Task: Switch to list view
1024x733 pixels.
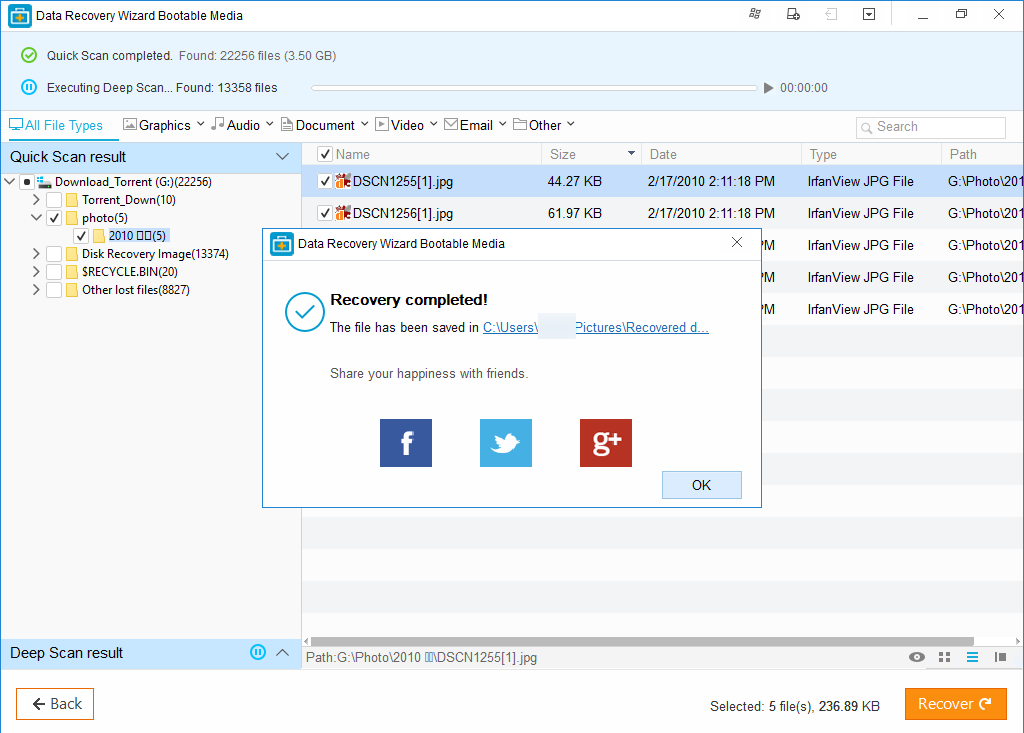Action: 972,657
